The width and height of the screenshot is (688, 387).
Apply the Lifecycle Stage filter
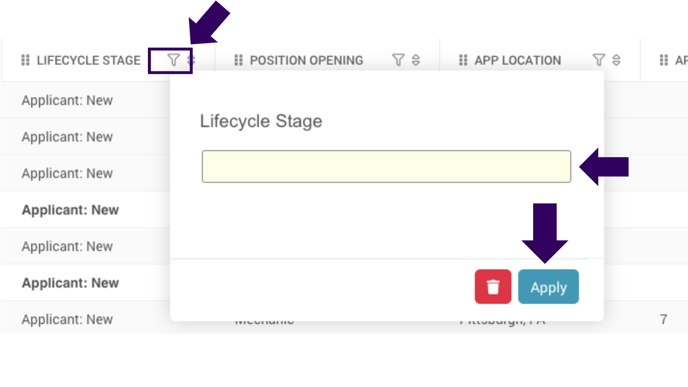tap(548, 287)
